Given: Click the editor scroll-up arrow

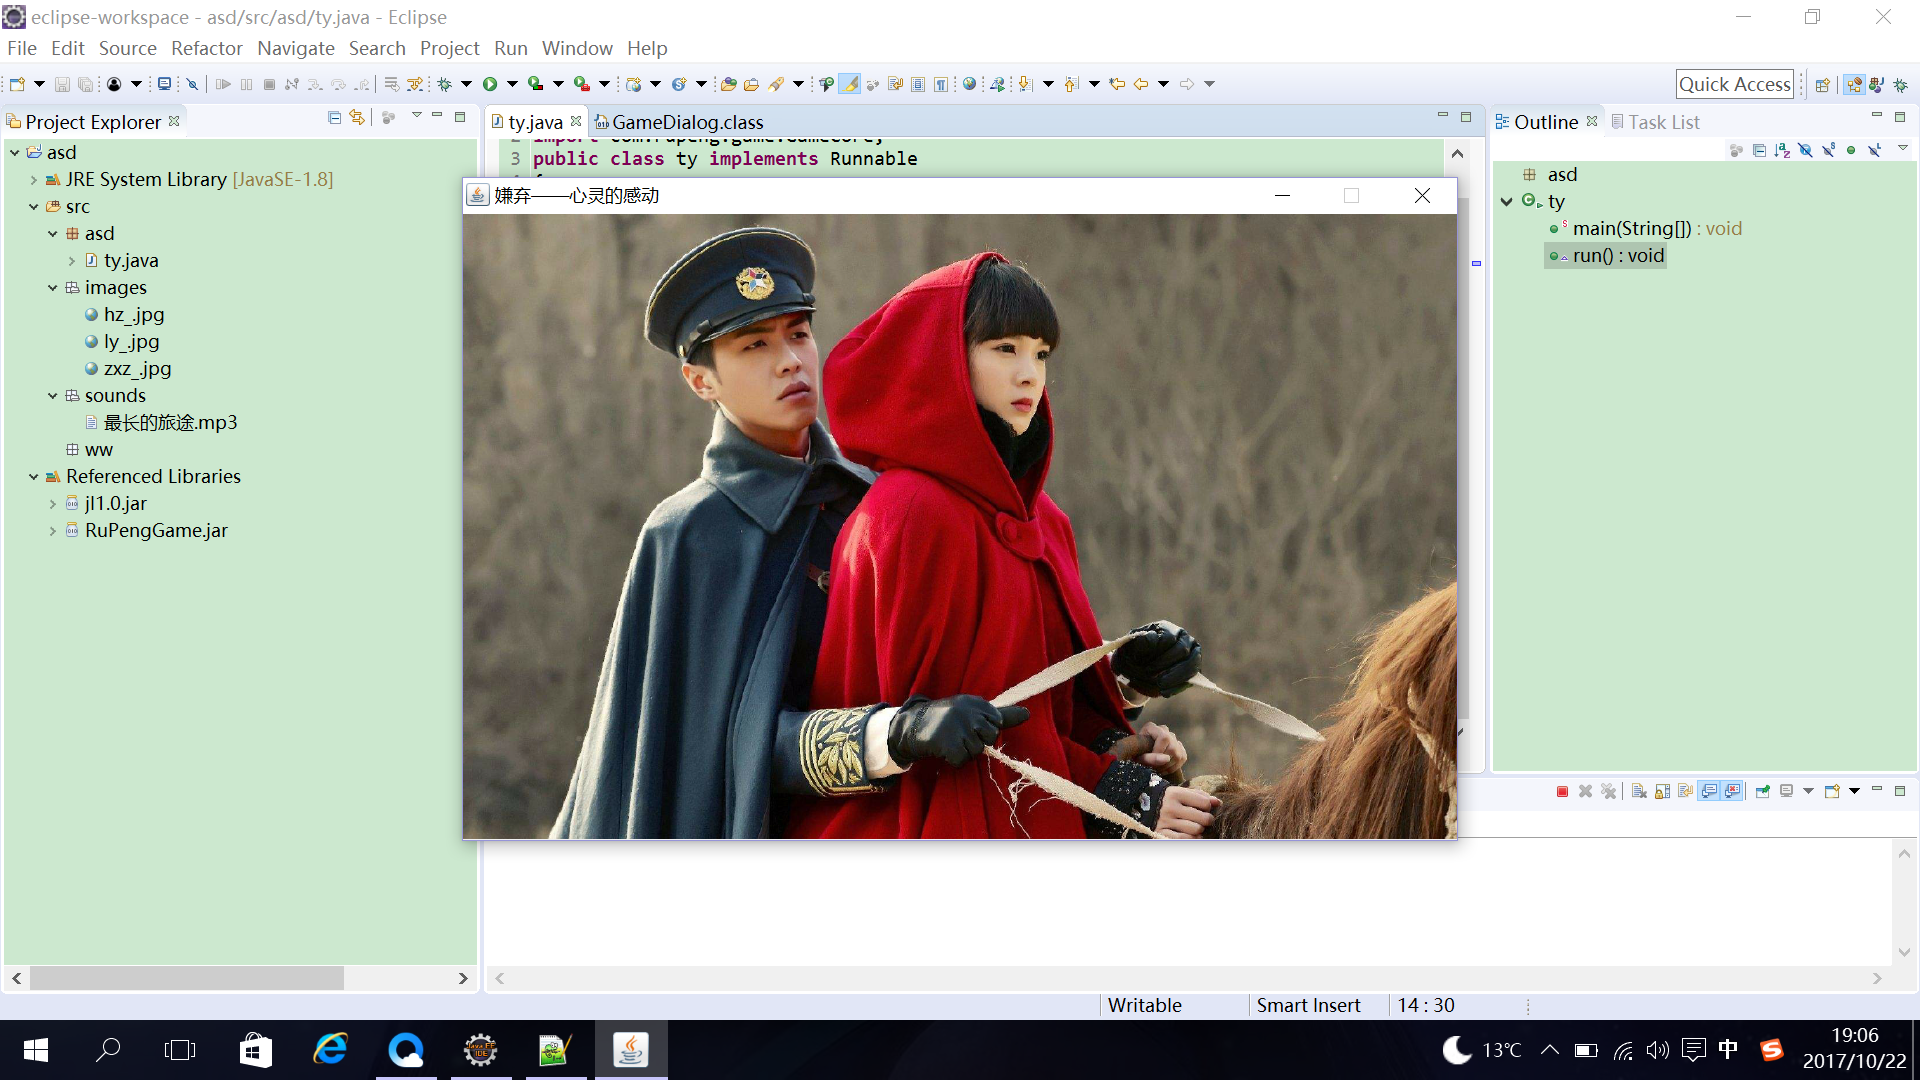Looking at the screenshot, I should [x=1457, y=154].
